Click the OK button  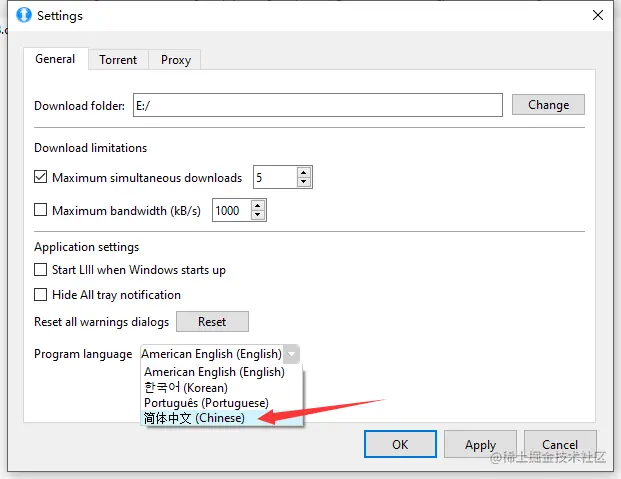(x=400, y=444)
